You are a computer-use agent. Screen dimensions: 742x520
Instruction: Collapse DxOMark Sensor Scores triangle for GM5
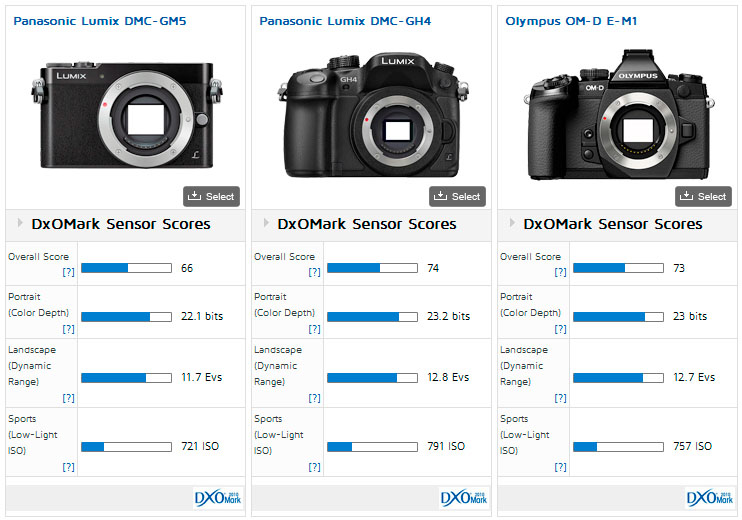pyautogui.click(x=19, y=224)
